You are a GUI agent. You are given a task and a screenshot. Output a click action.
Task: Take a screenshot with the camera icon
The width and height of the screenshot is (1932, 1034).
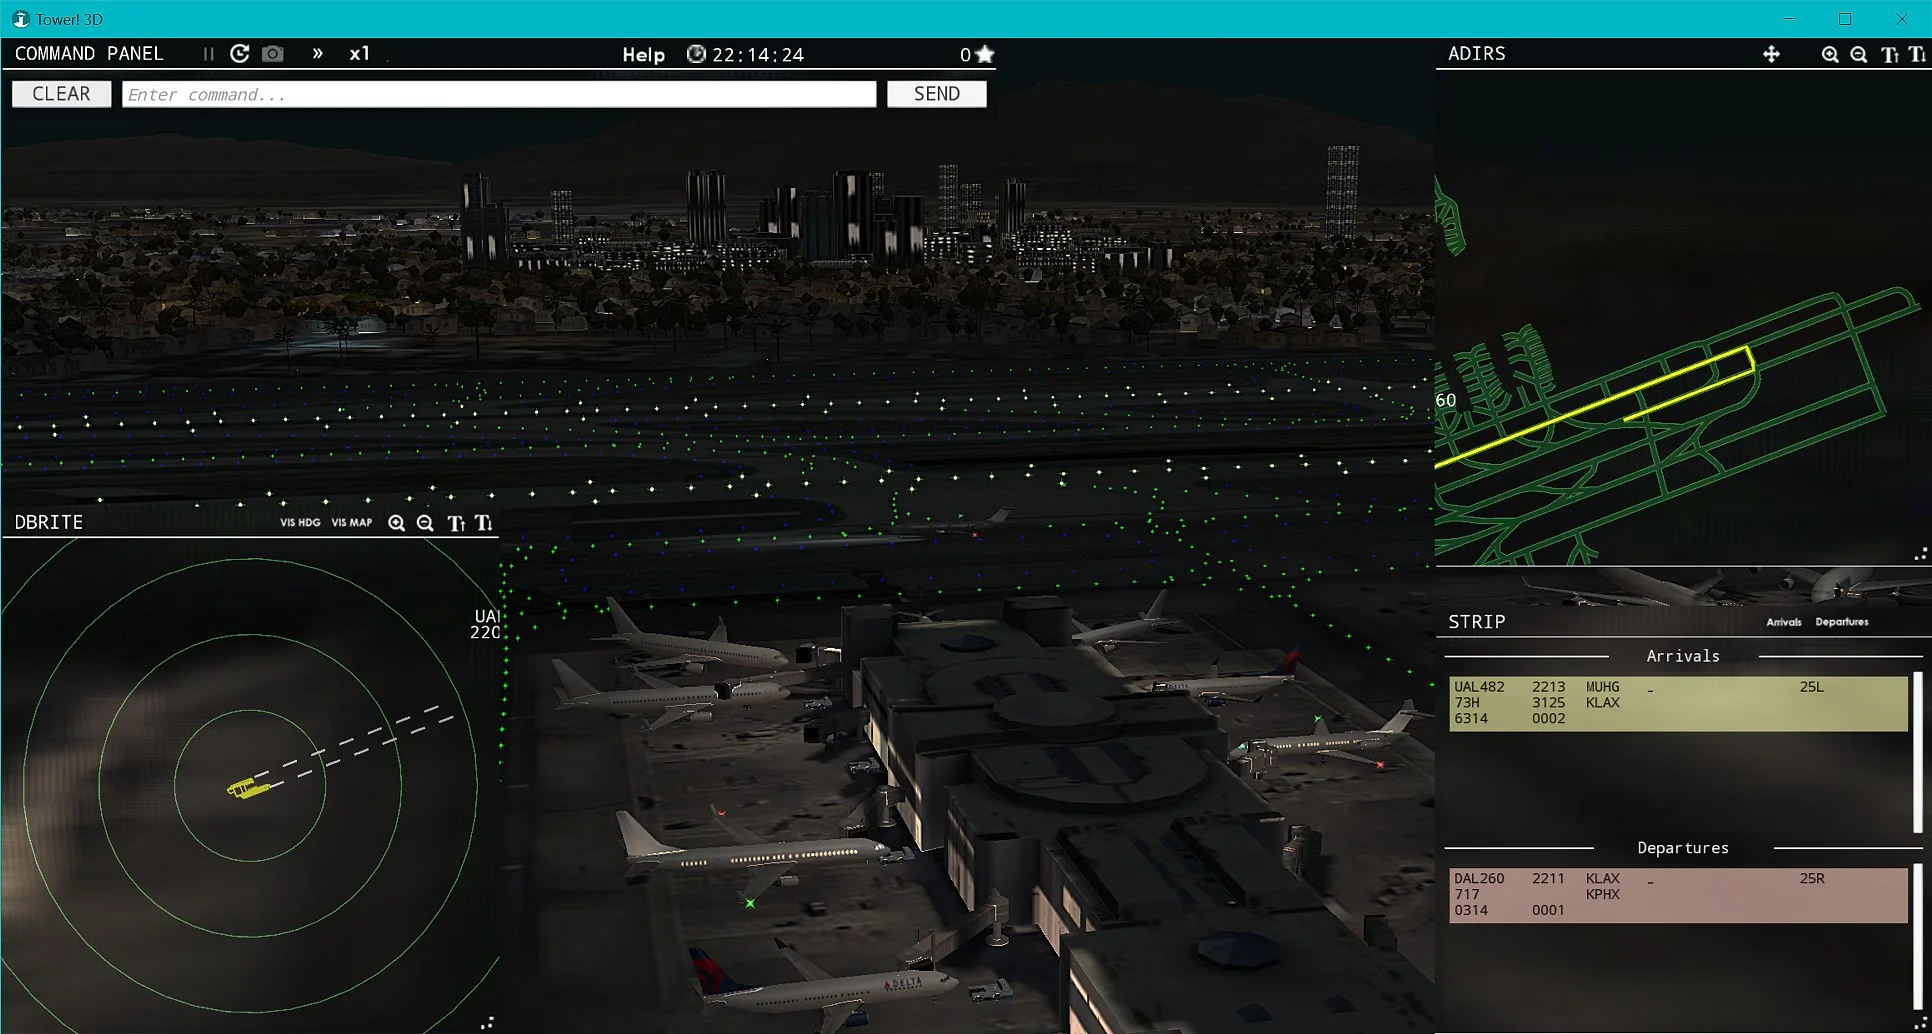pyautogui.click(x=272, y=54)
